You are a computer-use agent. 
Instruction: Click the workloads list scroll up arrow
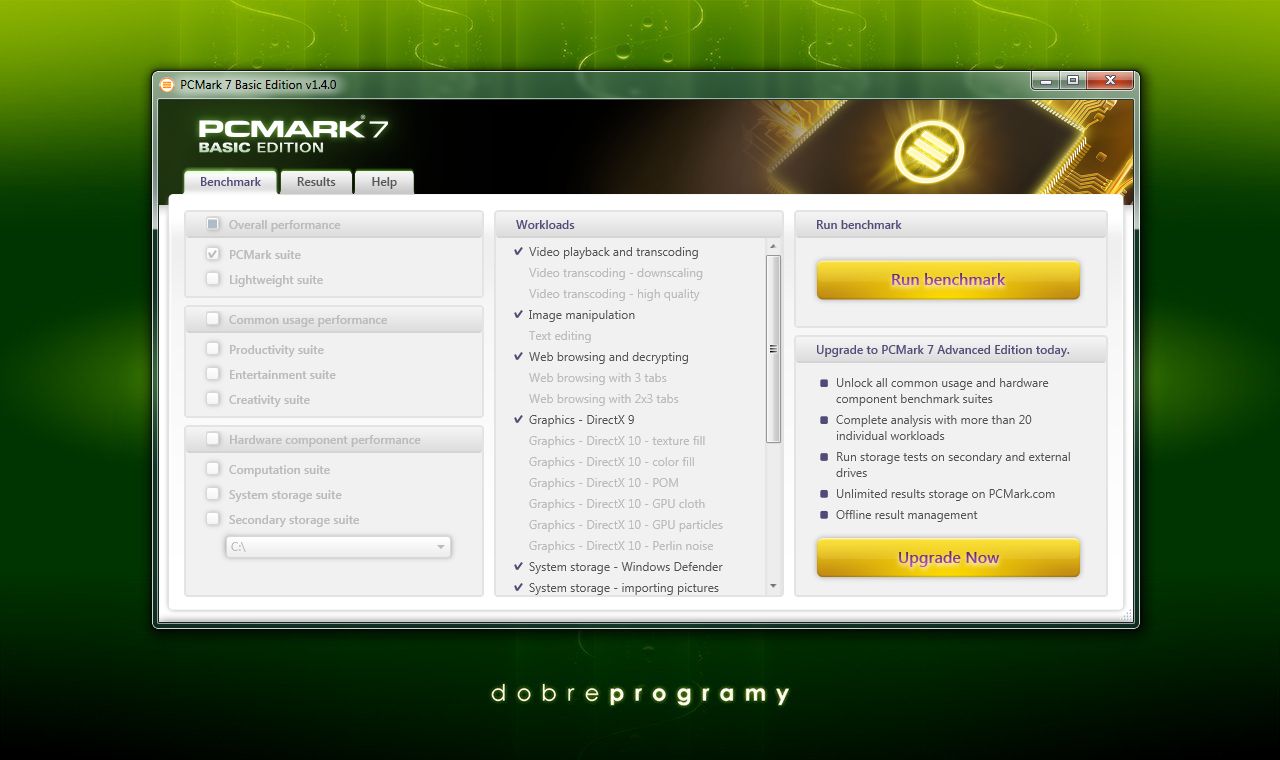(773, 246)
